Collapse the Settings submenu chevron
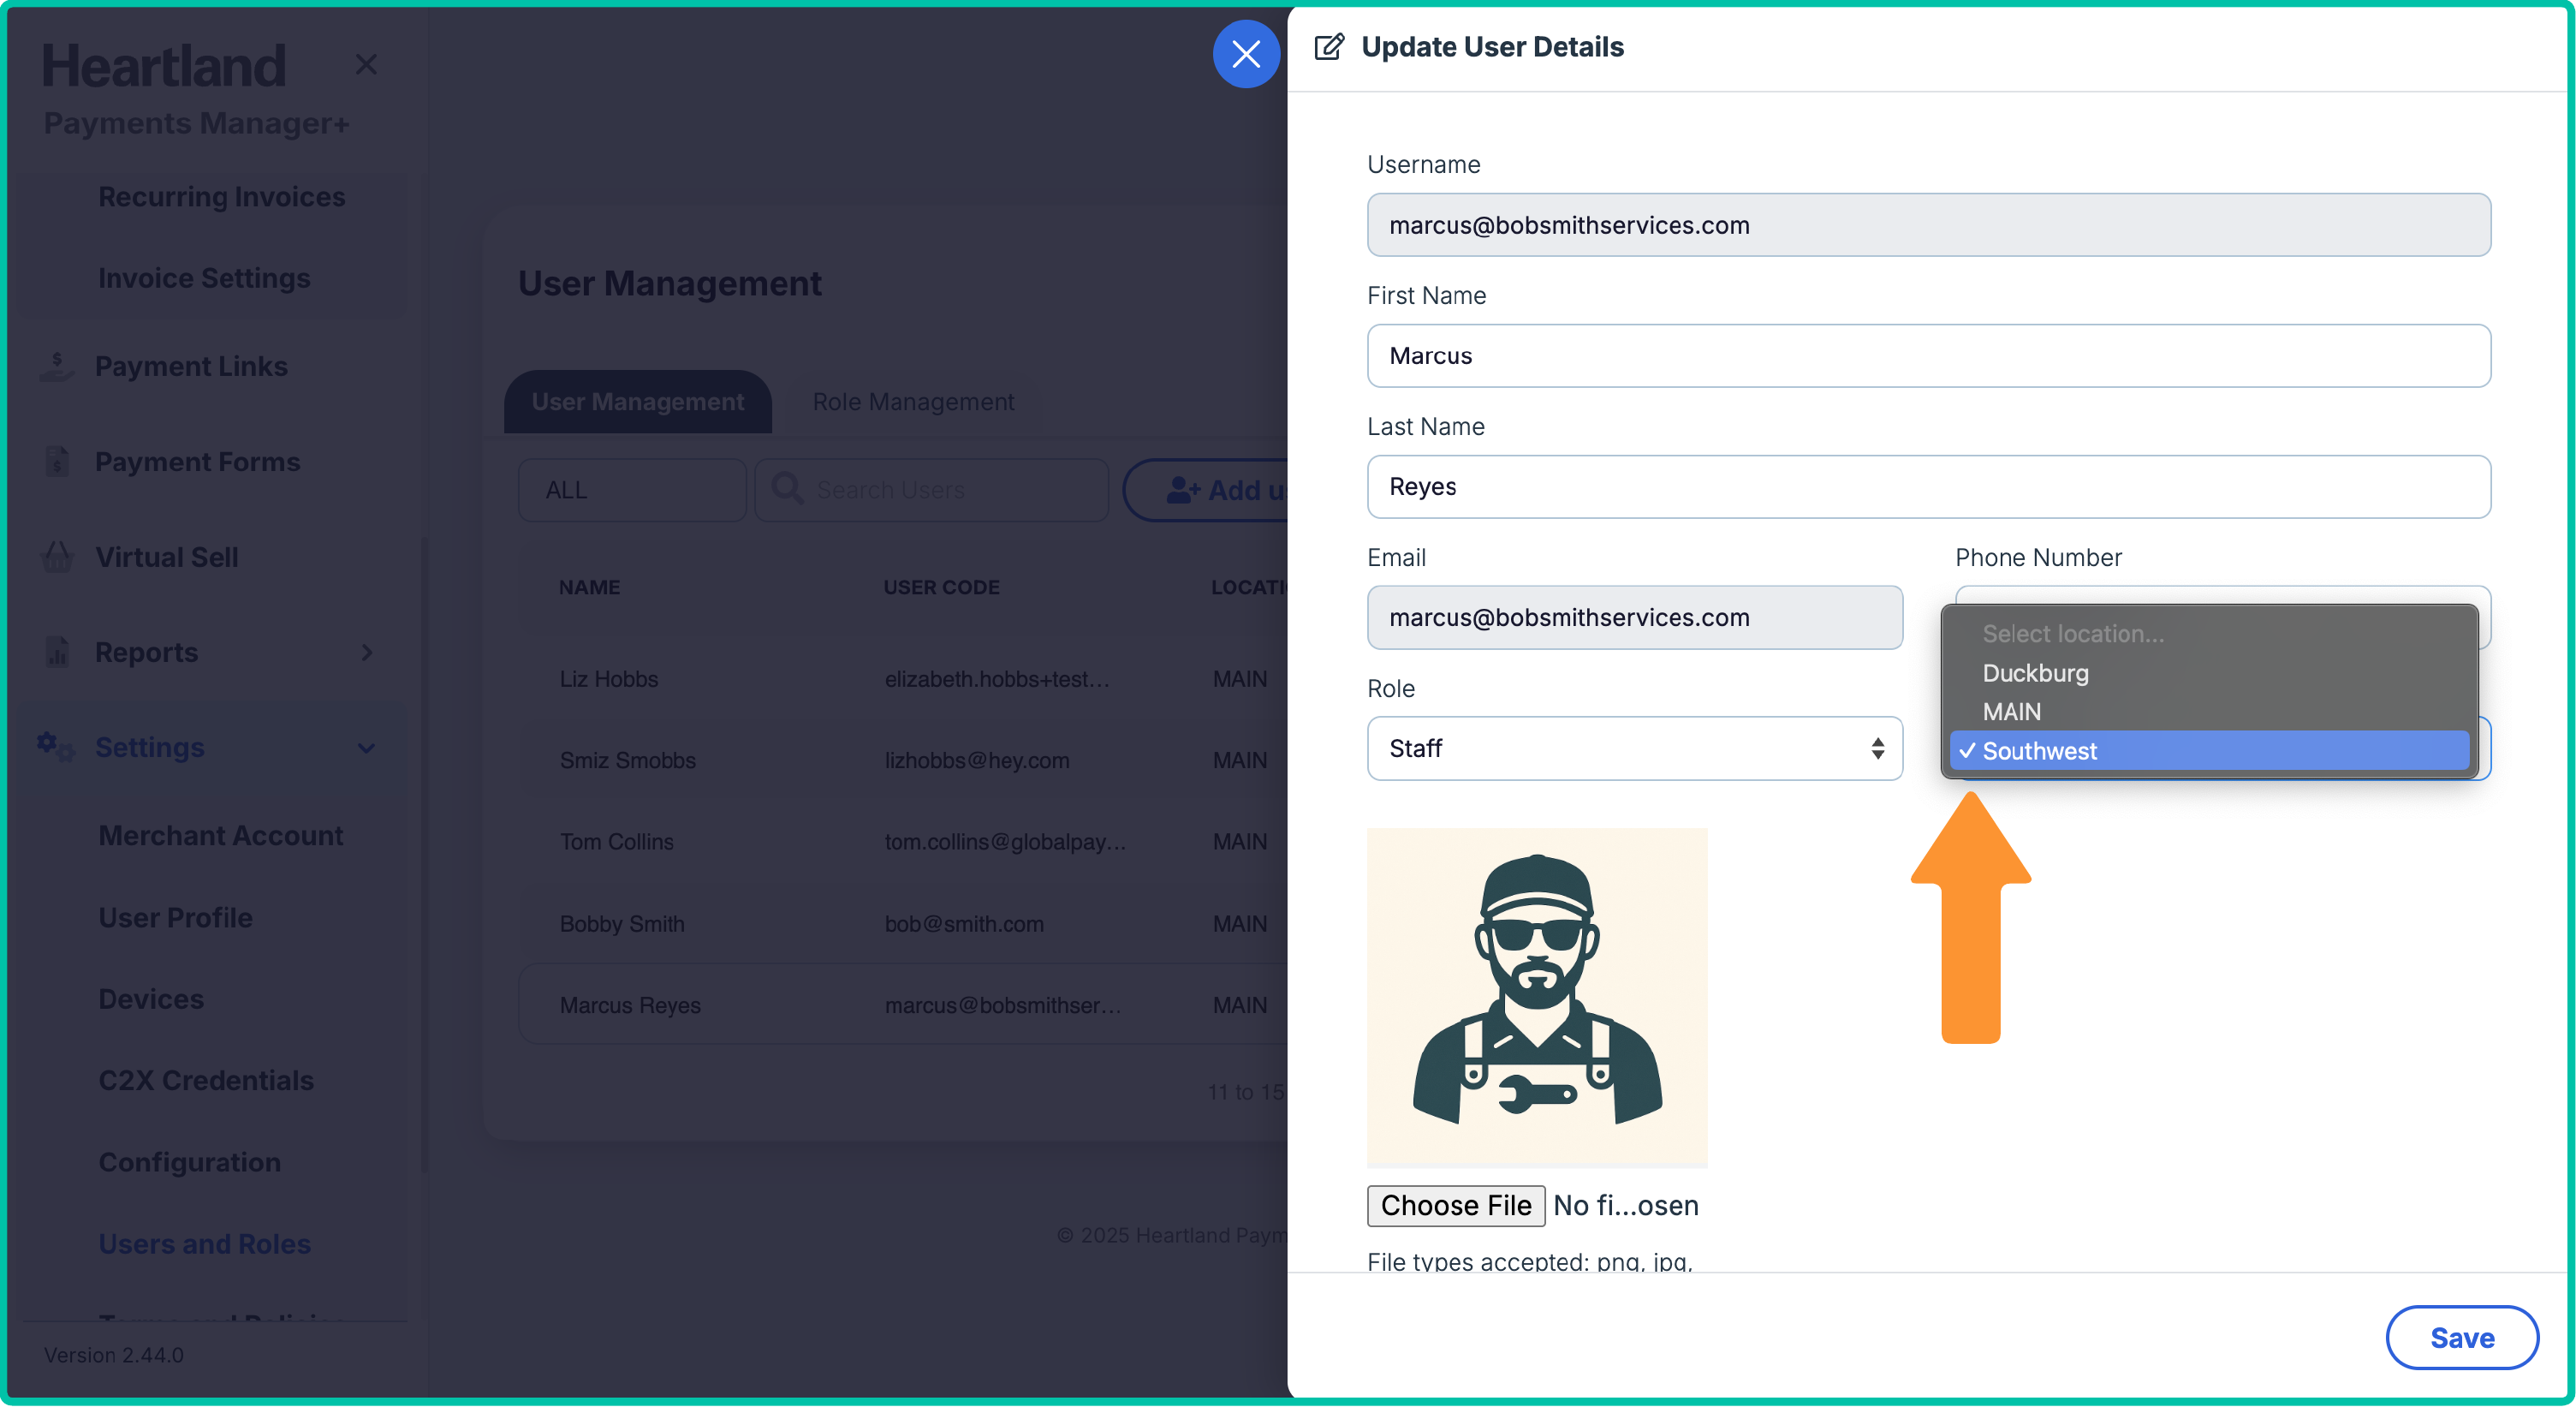The image size is (2576, 1407). click(x=366, y=748)
